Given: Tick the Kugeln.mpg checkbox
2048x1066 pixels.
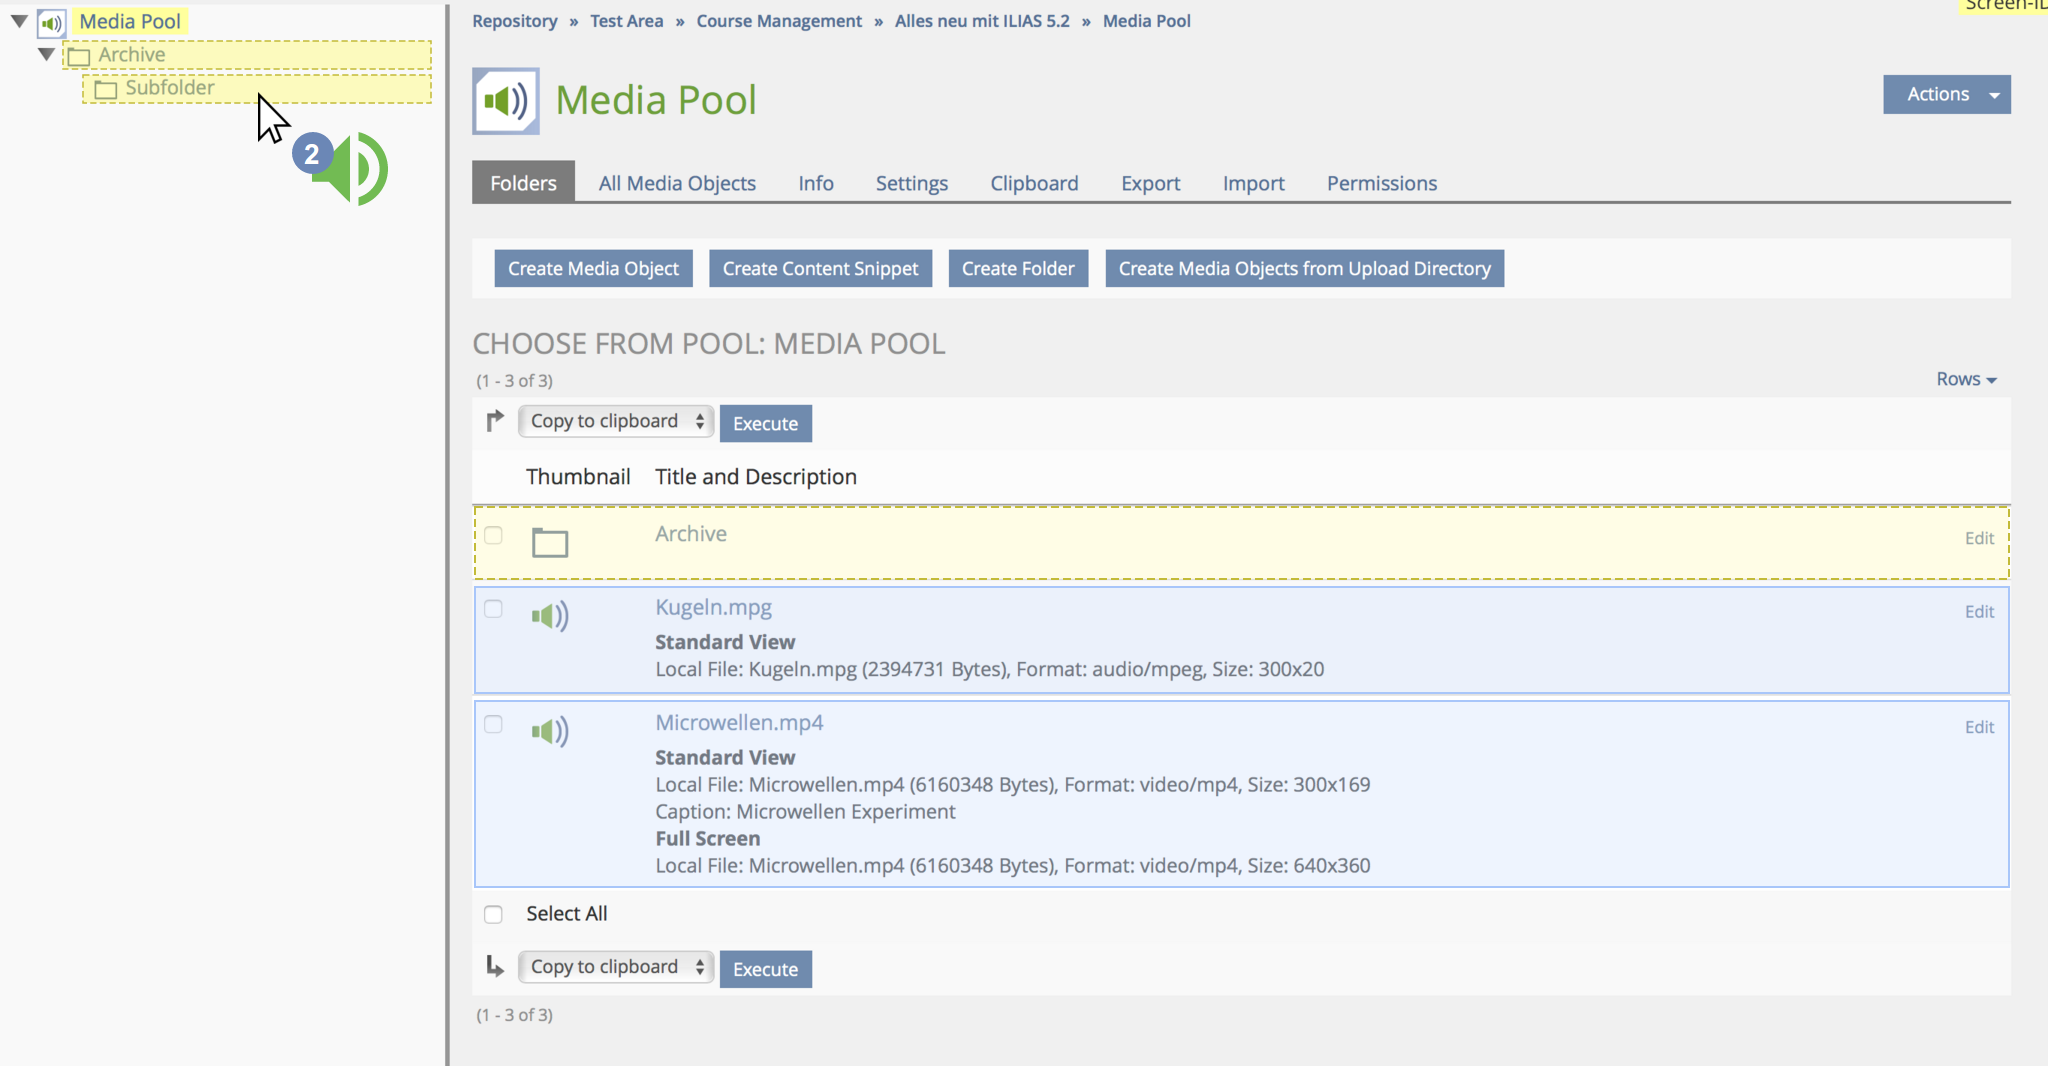Looking at the screenshot, I should (x=493, y=609).
